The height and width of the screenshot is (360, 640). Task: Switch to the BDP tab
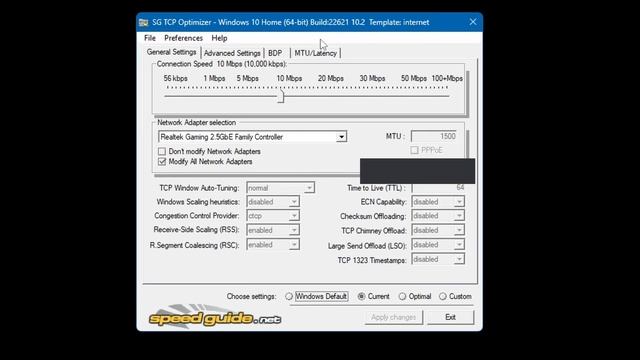pyautogui.click(x=275, y=53)
